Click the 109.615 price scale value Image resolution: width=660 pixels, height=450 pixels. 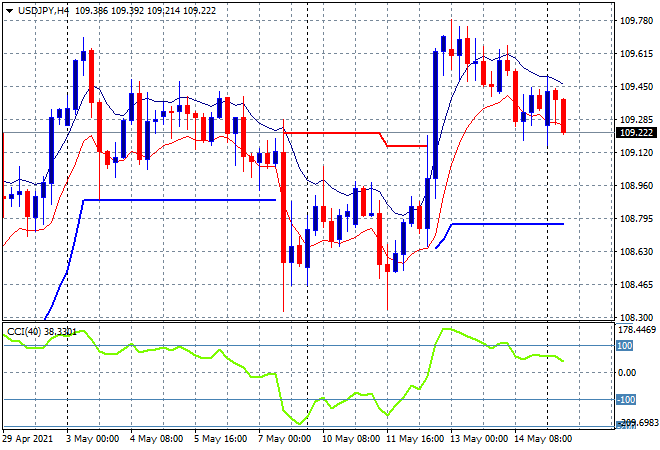coord(637,53)
